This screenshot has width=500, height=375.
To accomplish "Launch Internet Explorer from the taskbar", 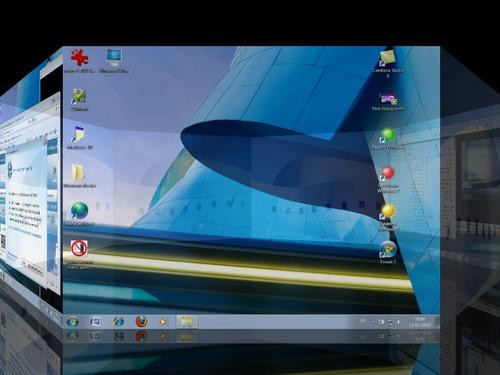I will 118,322.
